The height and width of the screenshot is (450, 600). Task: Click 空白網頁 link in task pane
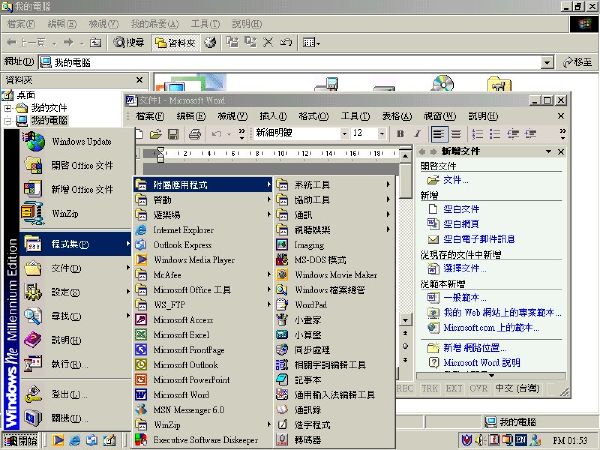tap(461, 224)
